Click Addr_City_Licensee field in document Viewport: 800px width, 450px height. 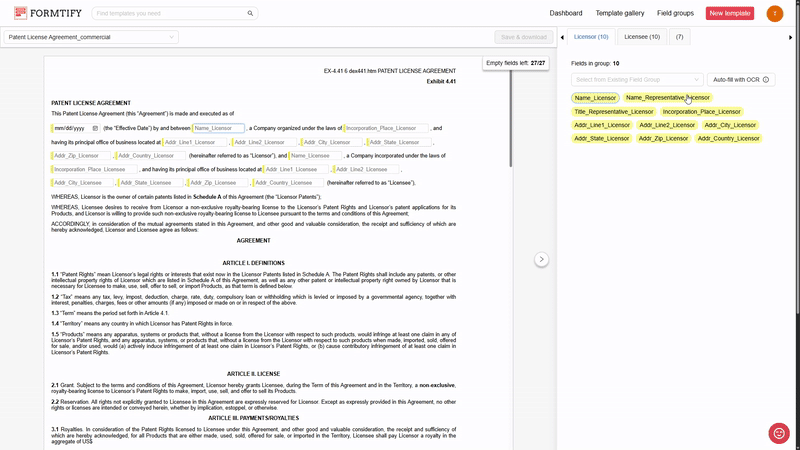pos(82,183)
